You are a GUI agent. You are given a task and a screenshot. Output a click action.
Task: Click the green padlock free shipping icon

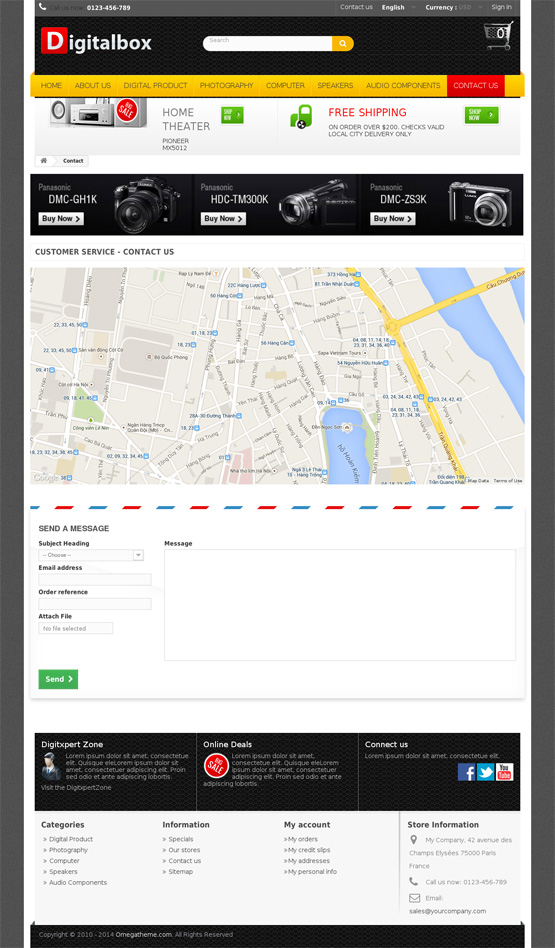coord(301,116)
